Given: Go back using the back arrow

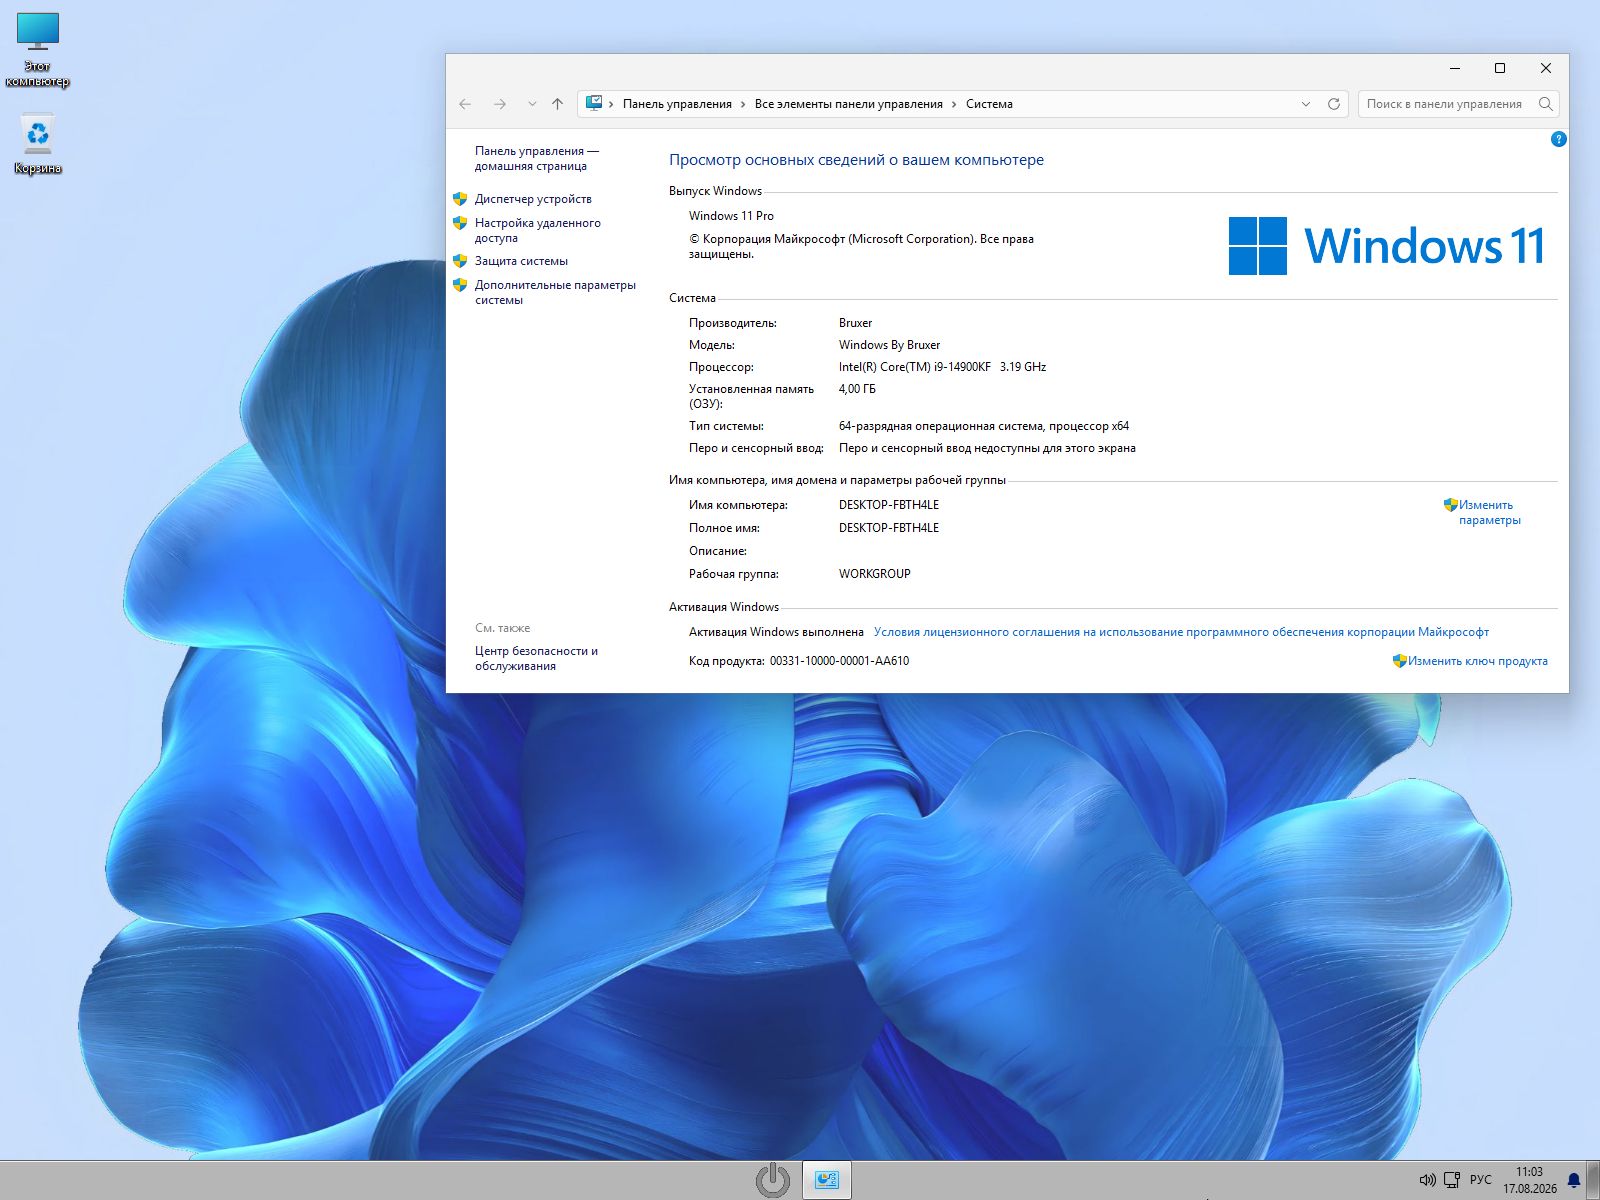Looking at the screenshot, I should 465,104.
